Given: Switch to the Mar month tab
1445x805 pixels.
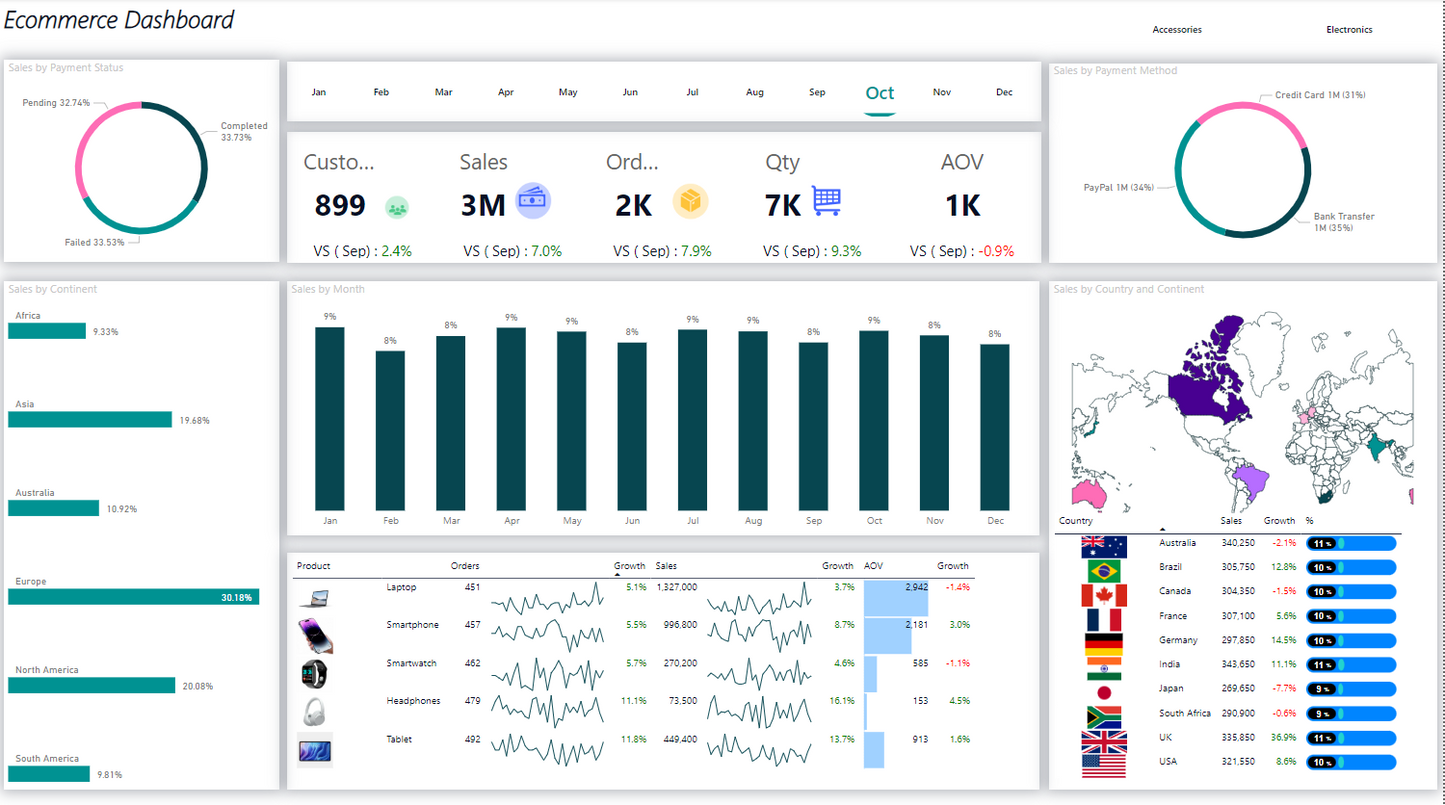Looking at the screenshot, I should pos(443,93).
